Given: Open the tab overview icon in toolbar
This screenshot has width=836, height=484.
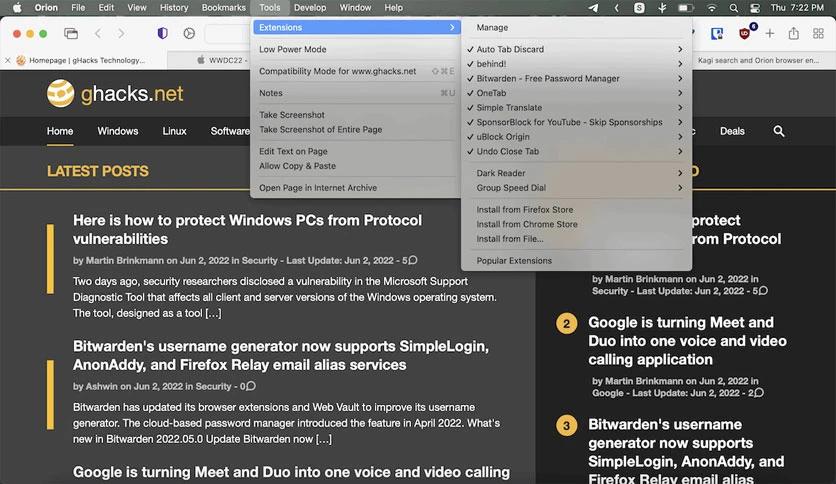Looking at the screenshot, I should pyautogui.click(x=71, y=34).
